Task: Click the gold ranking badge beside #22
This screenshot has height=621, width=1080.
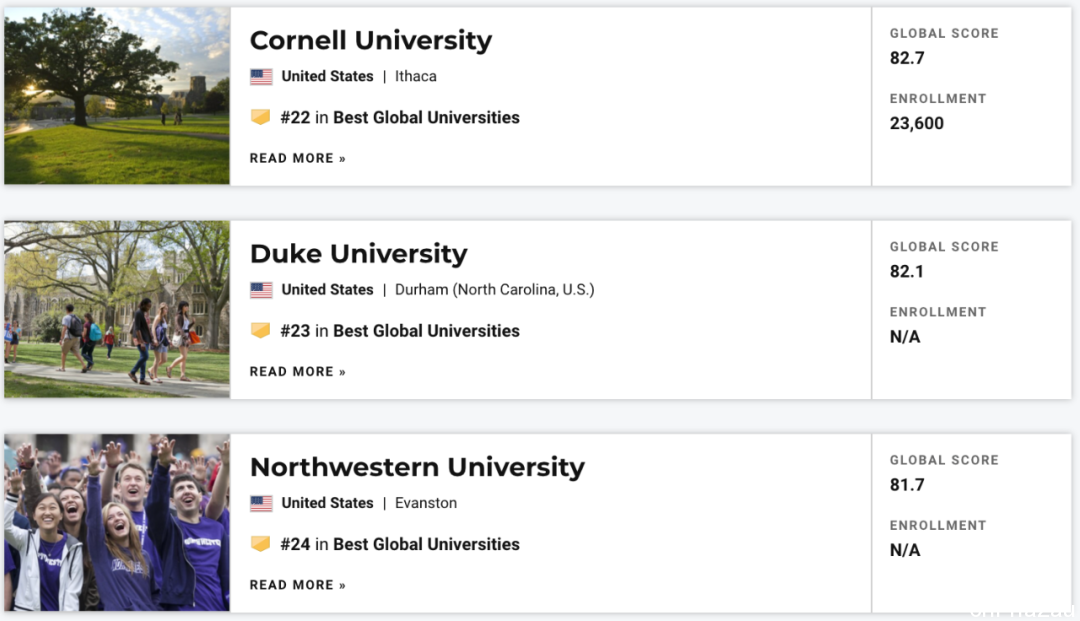Action: (x=260, y=117)
